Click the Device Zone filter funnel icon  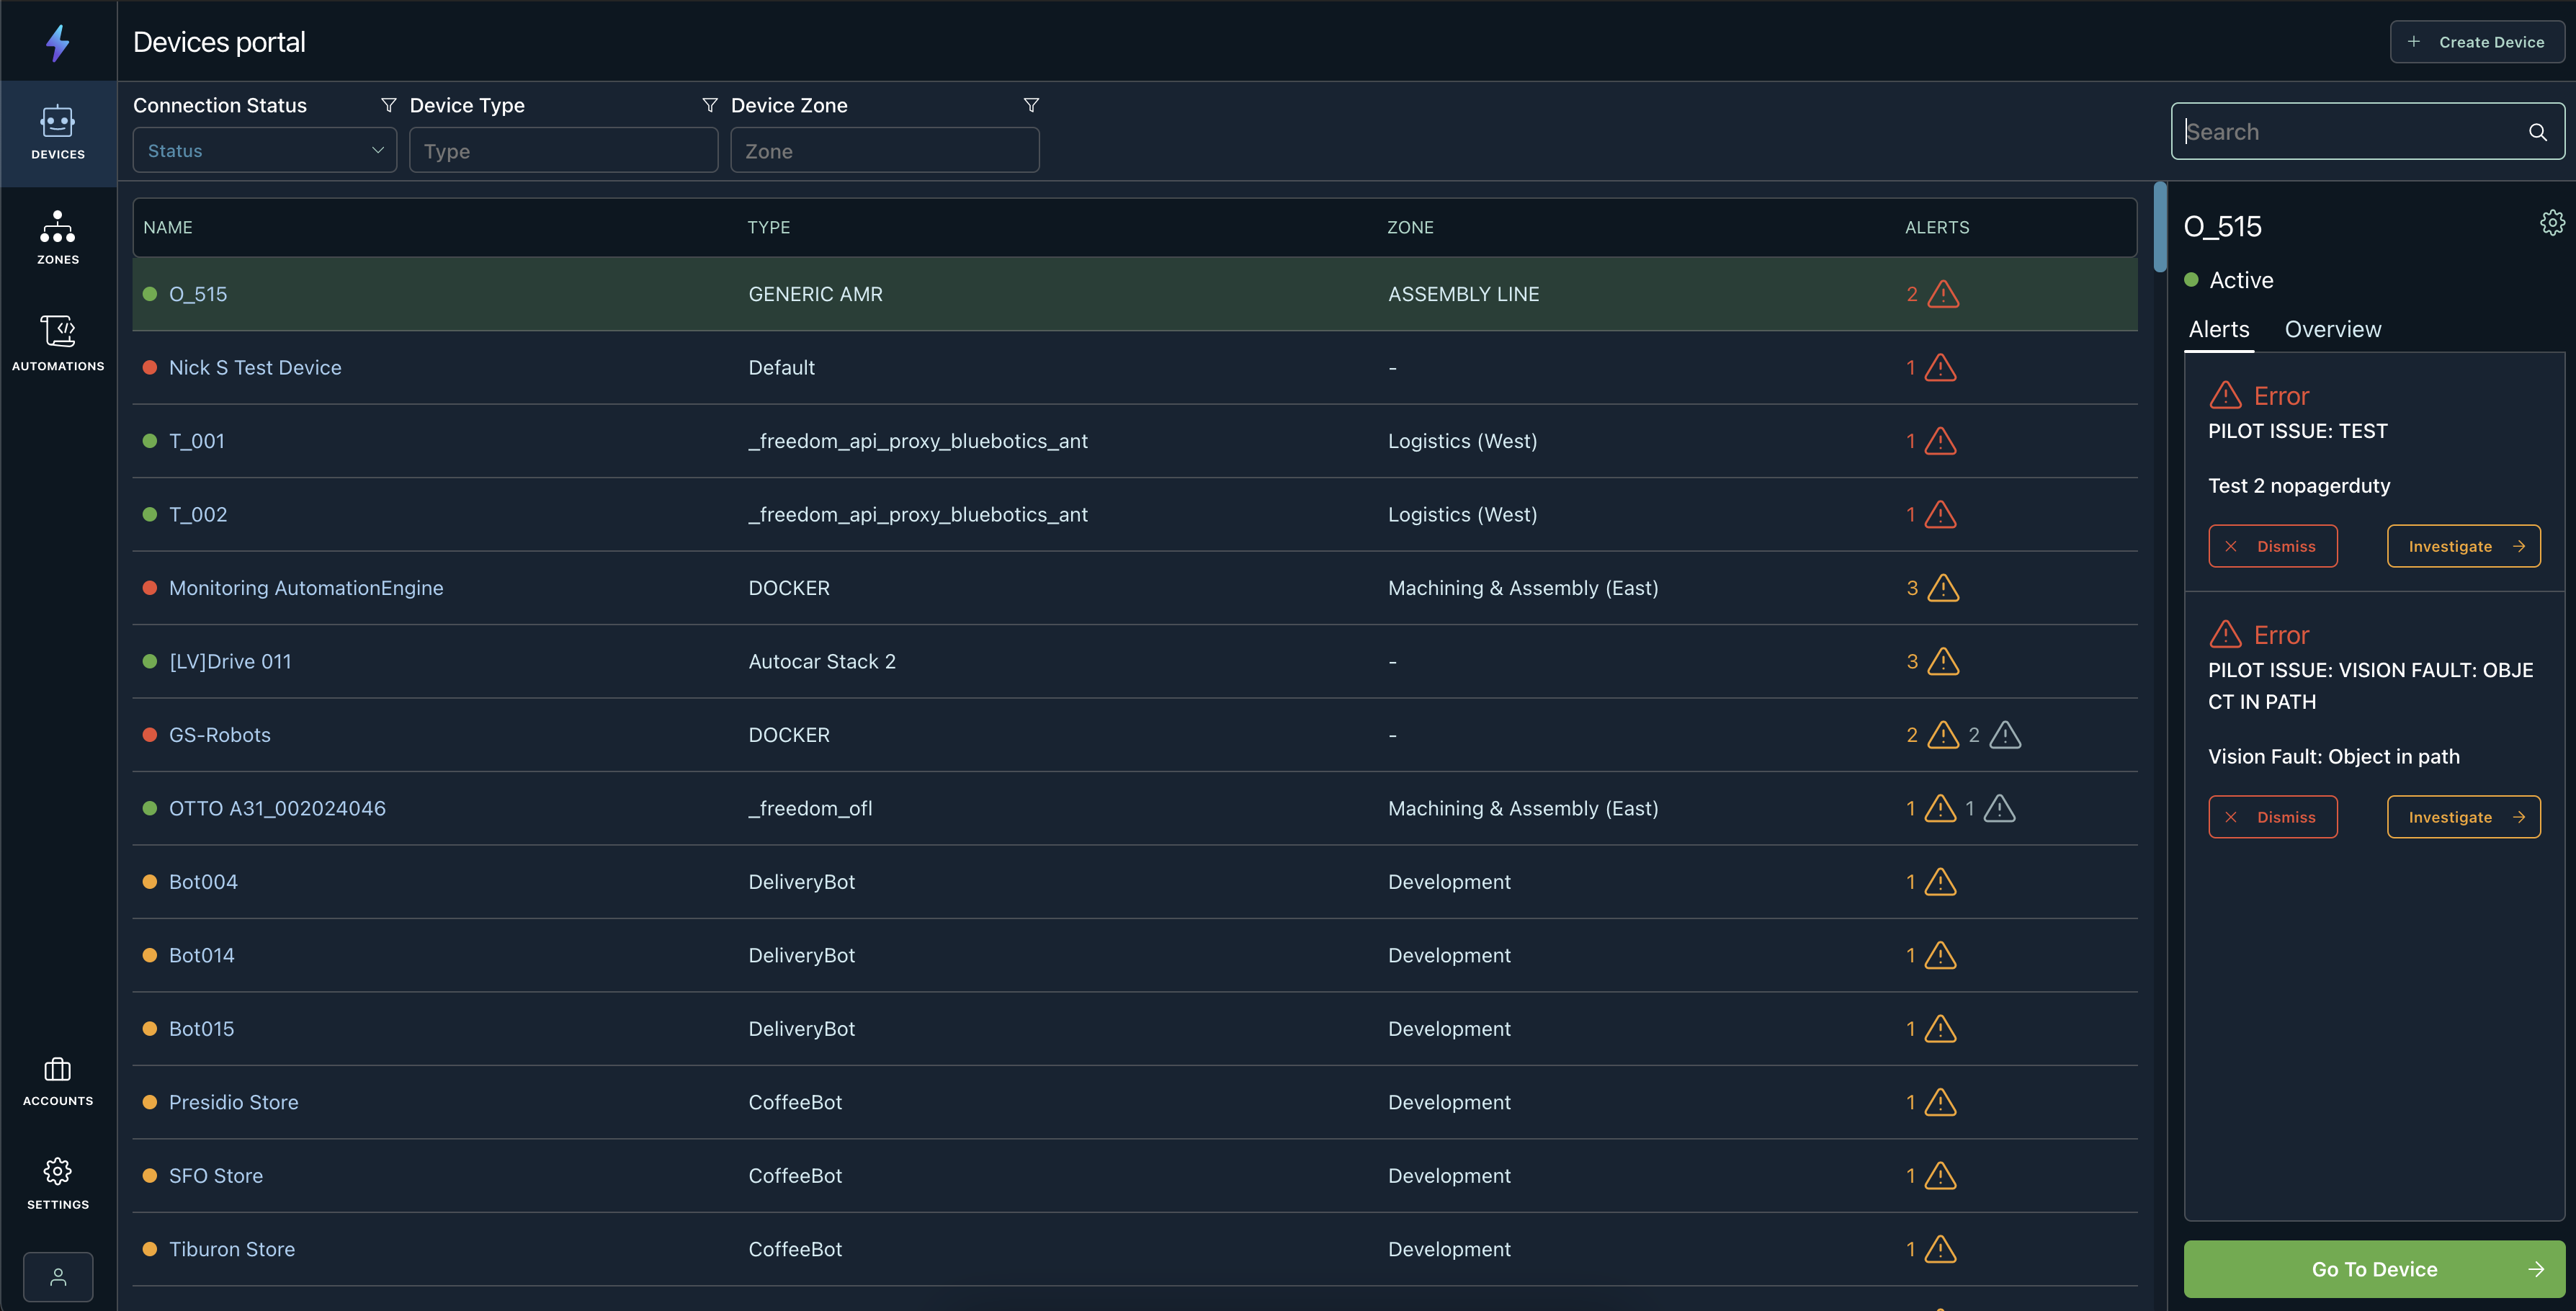point(1031,105)
